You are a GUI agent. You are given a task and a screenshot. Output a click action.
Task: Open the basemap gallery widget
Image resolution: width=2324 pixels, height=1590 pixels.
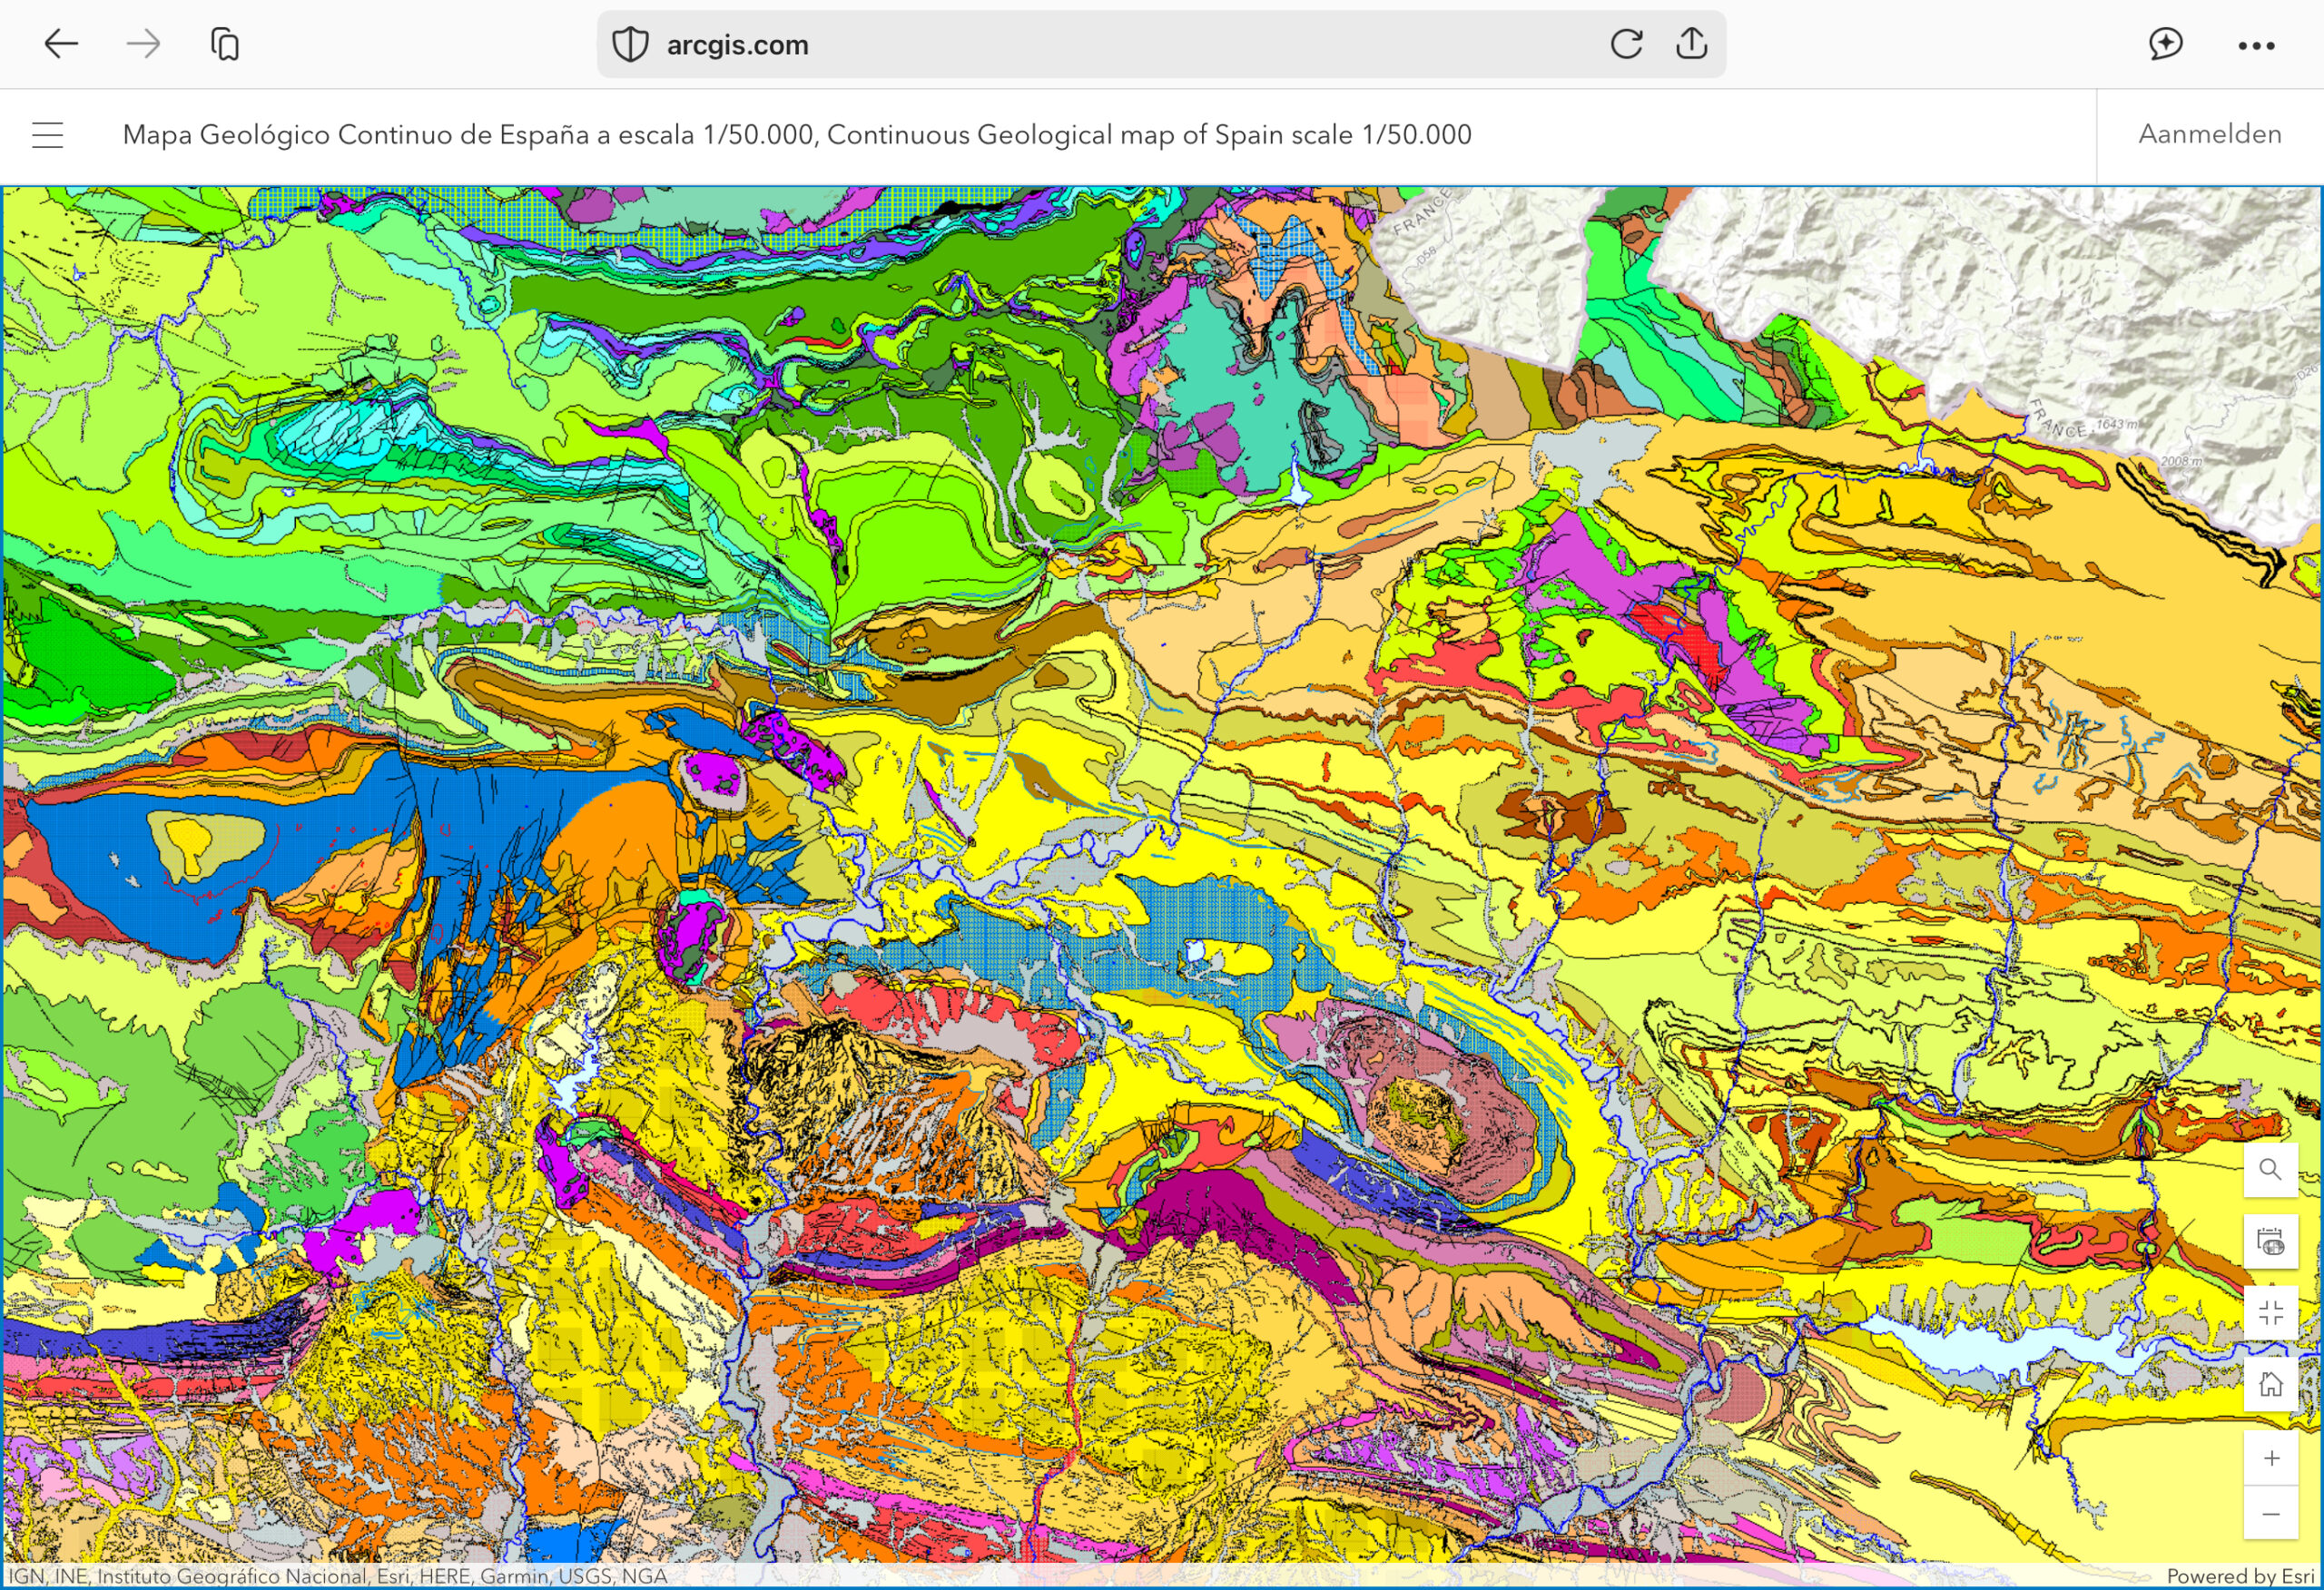click(2270, 1241)
